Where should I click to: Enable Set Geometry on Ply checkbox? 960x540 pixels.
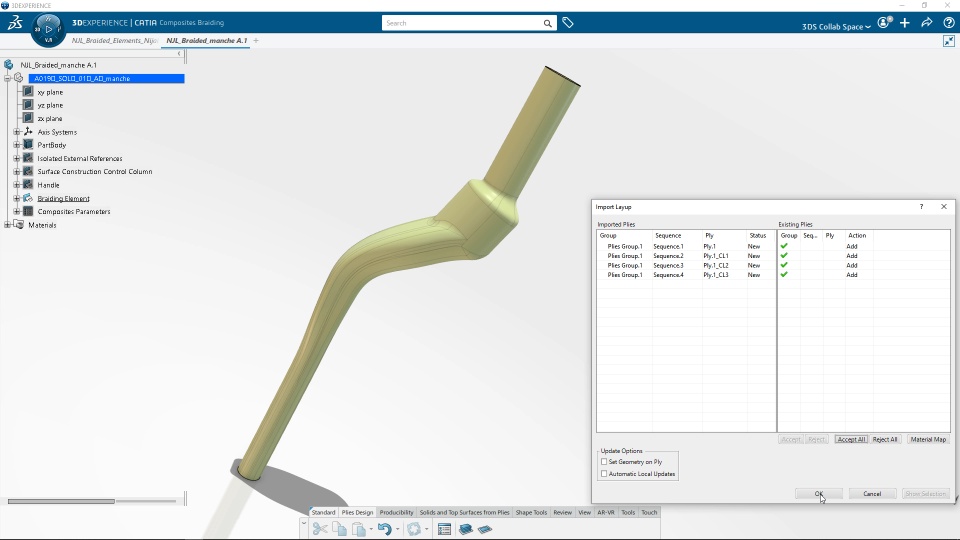(x=604, y=462)
